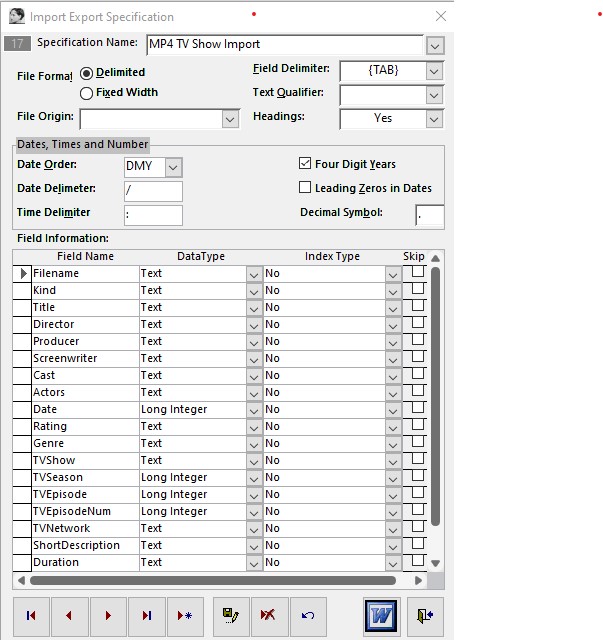Toggle the Four Digit Years checkbox
The height and width of the screenshot is (640, 603).
[x=305, y=164]
